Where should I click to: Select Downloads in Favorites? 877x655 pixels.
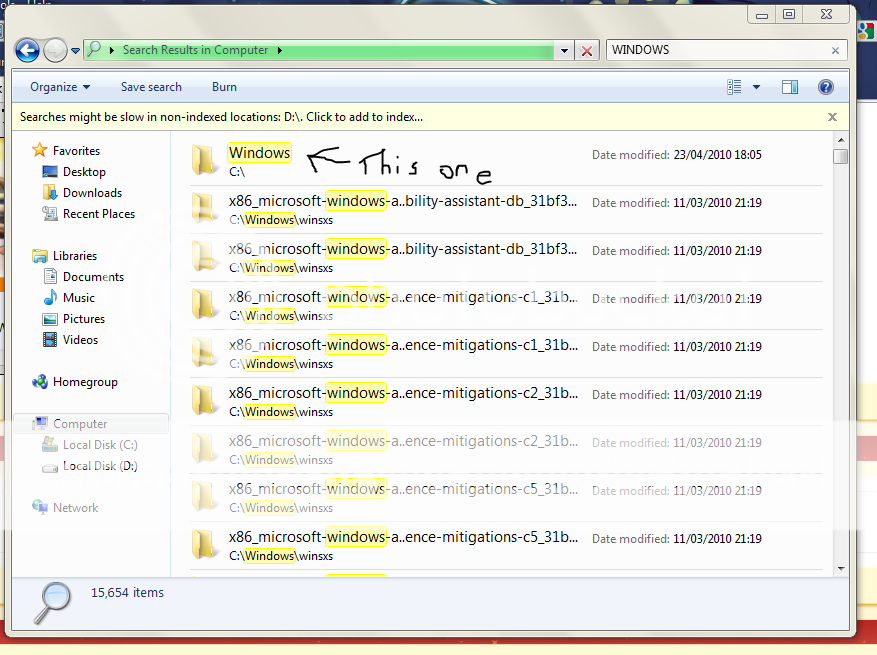[x=92, y=193]
